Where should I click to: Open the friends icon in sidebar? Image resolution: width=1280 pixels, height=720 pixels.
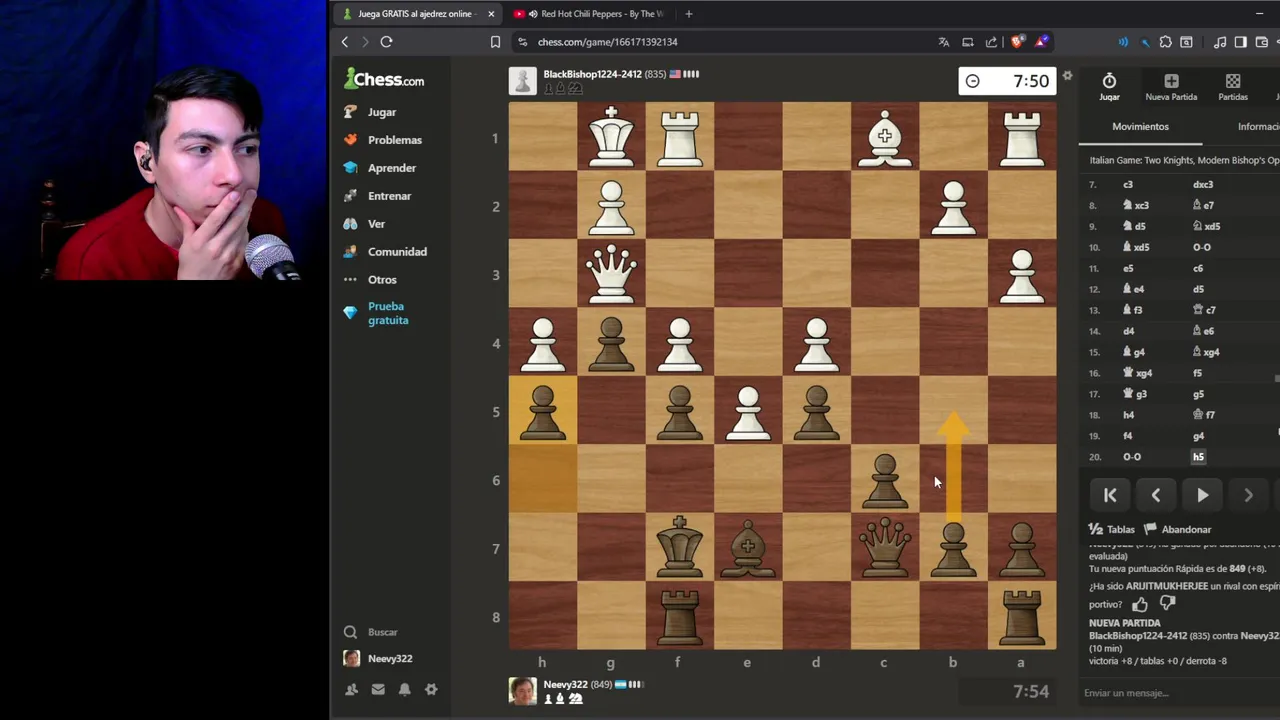(351, 689)
